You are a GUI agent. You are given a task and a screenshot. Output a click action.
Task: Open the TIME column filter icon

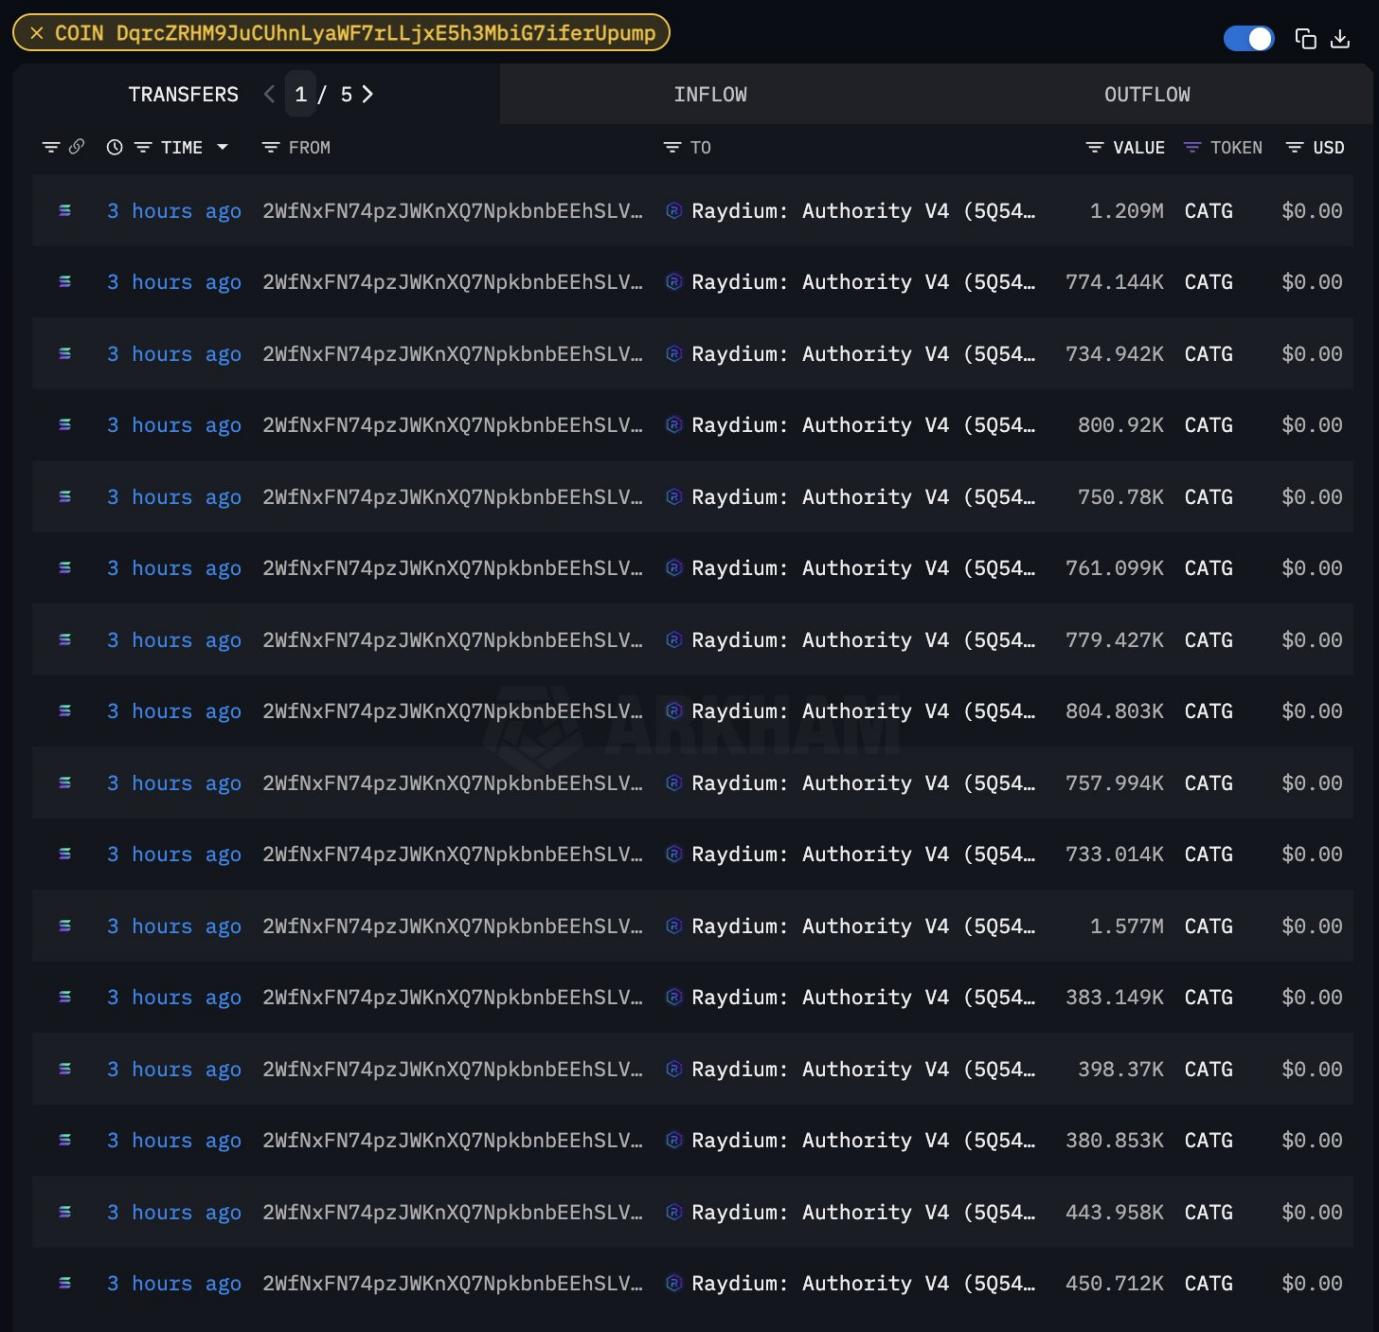pyautogui.click(x=143, y=147)
